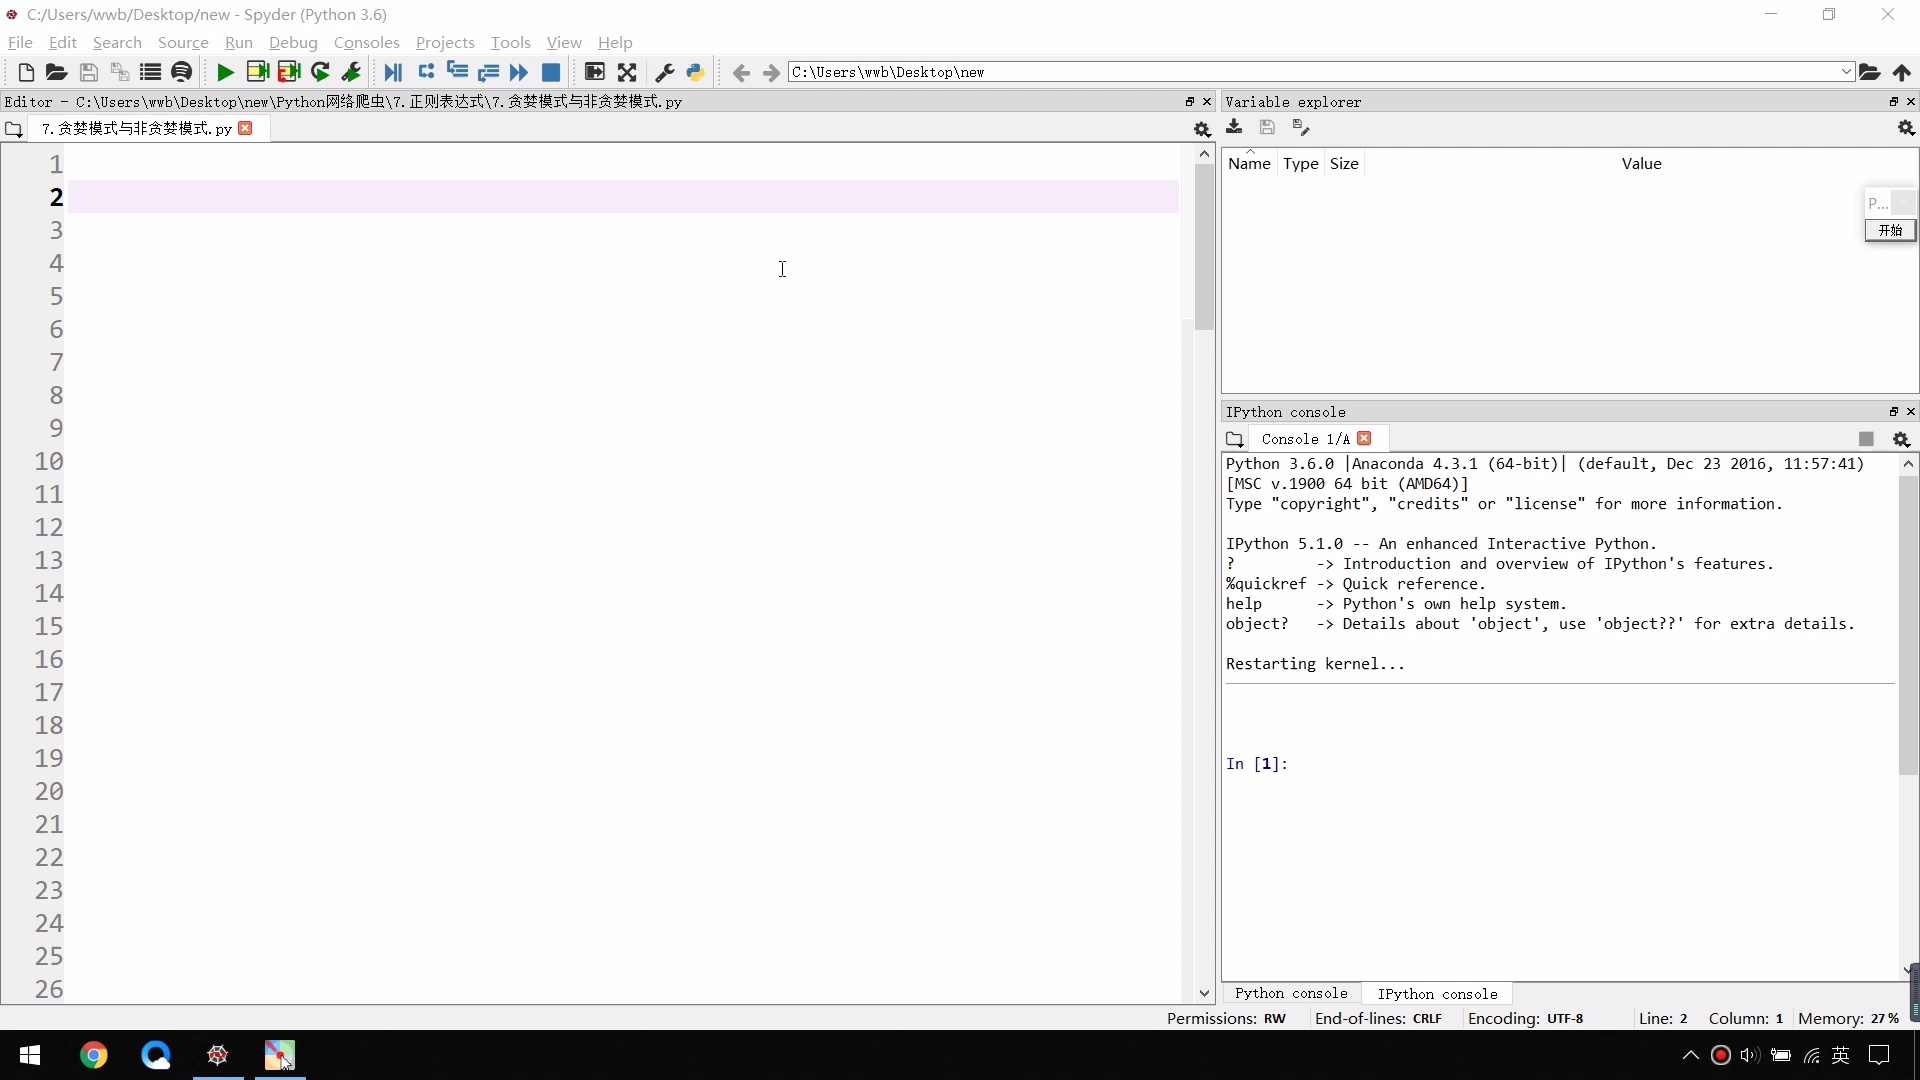Click the Open file folder icon
Screen dimensions: 1920x1080
pyautogui.click(x=56, y=72)
